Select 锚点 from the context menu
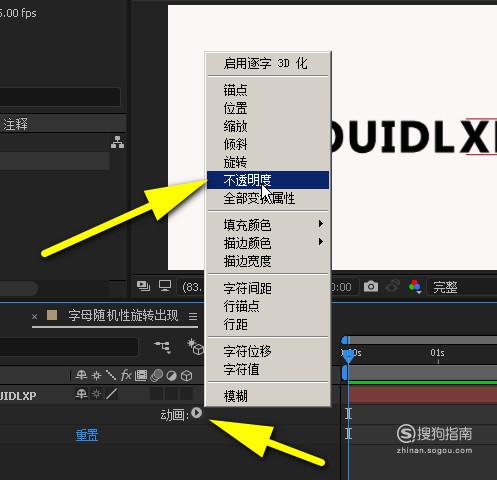The height and width of the screenshot is (480, 497). click(268, 90)
